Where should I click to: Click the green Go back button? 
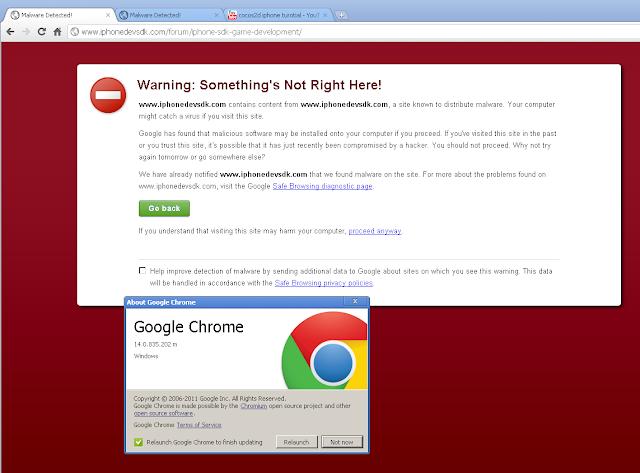(164, 208)
